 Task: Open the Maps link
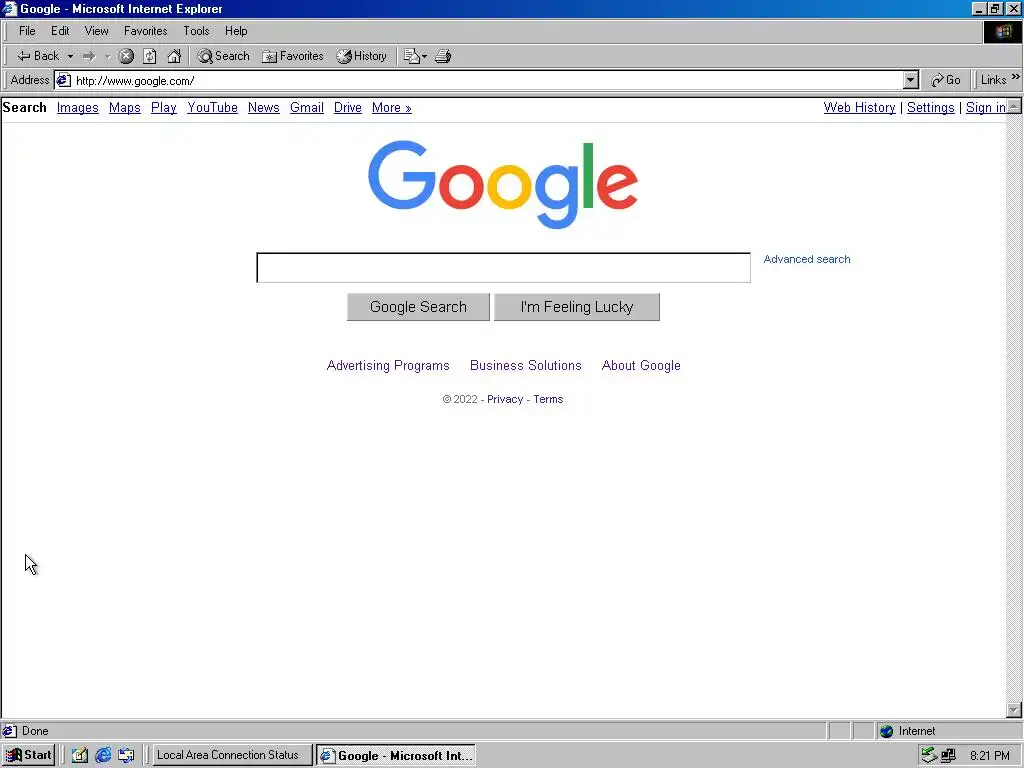(125, 108)
